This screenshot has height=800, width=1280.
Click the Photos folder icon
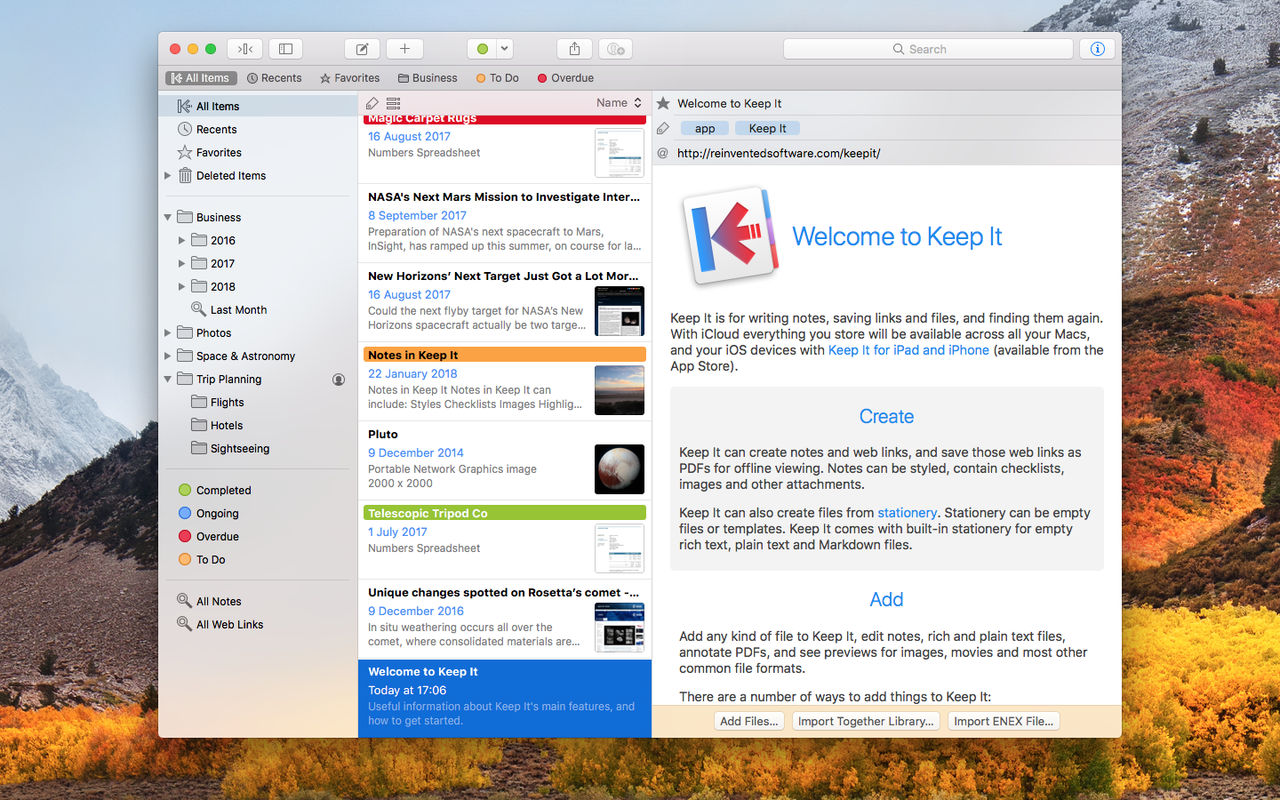(x=185, y=333)
